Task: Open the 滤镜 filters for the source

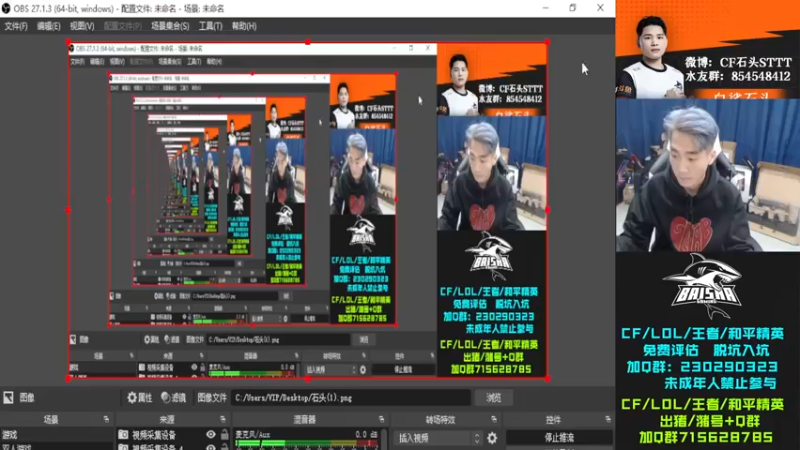Action: [173, 397]
